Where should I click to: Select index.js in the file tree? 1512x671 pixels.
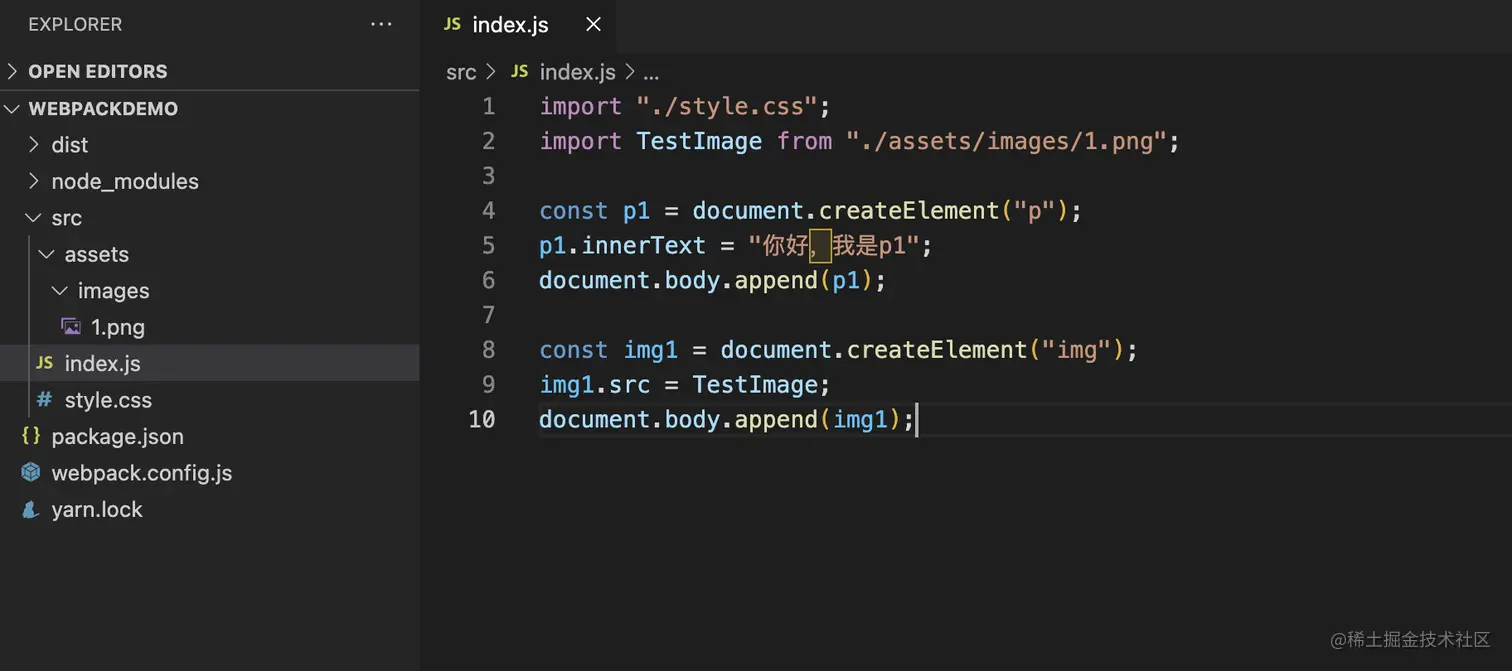click(x=209, y=363)
